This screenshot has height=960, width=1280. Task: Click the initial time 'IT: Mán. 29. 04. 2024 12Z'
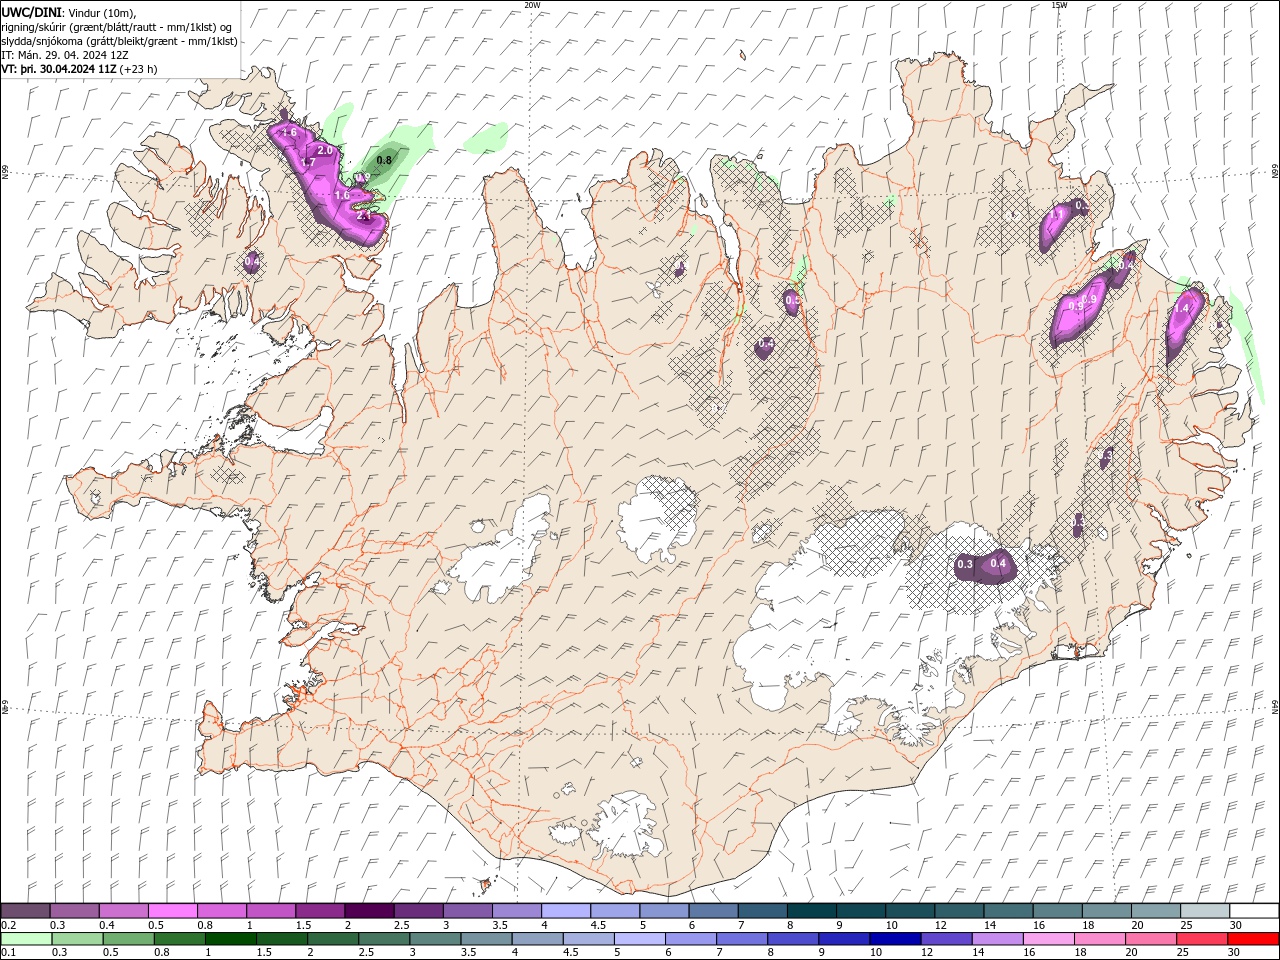(63, 55)
